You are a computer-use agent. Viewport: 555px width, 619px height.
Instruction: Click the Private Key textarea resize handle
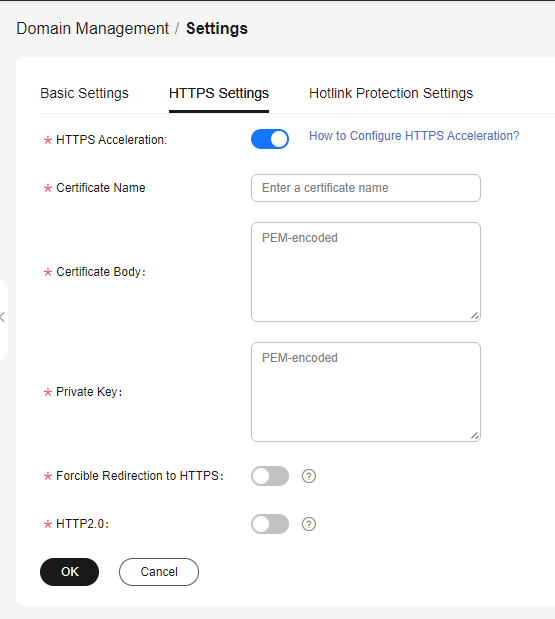point(475,436)
